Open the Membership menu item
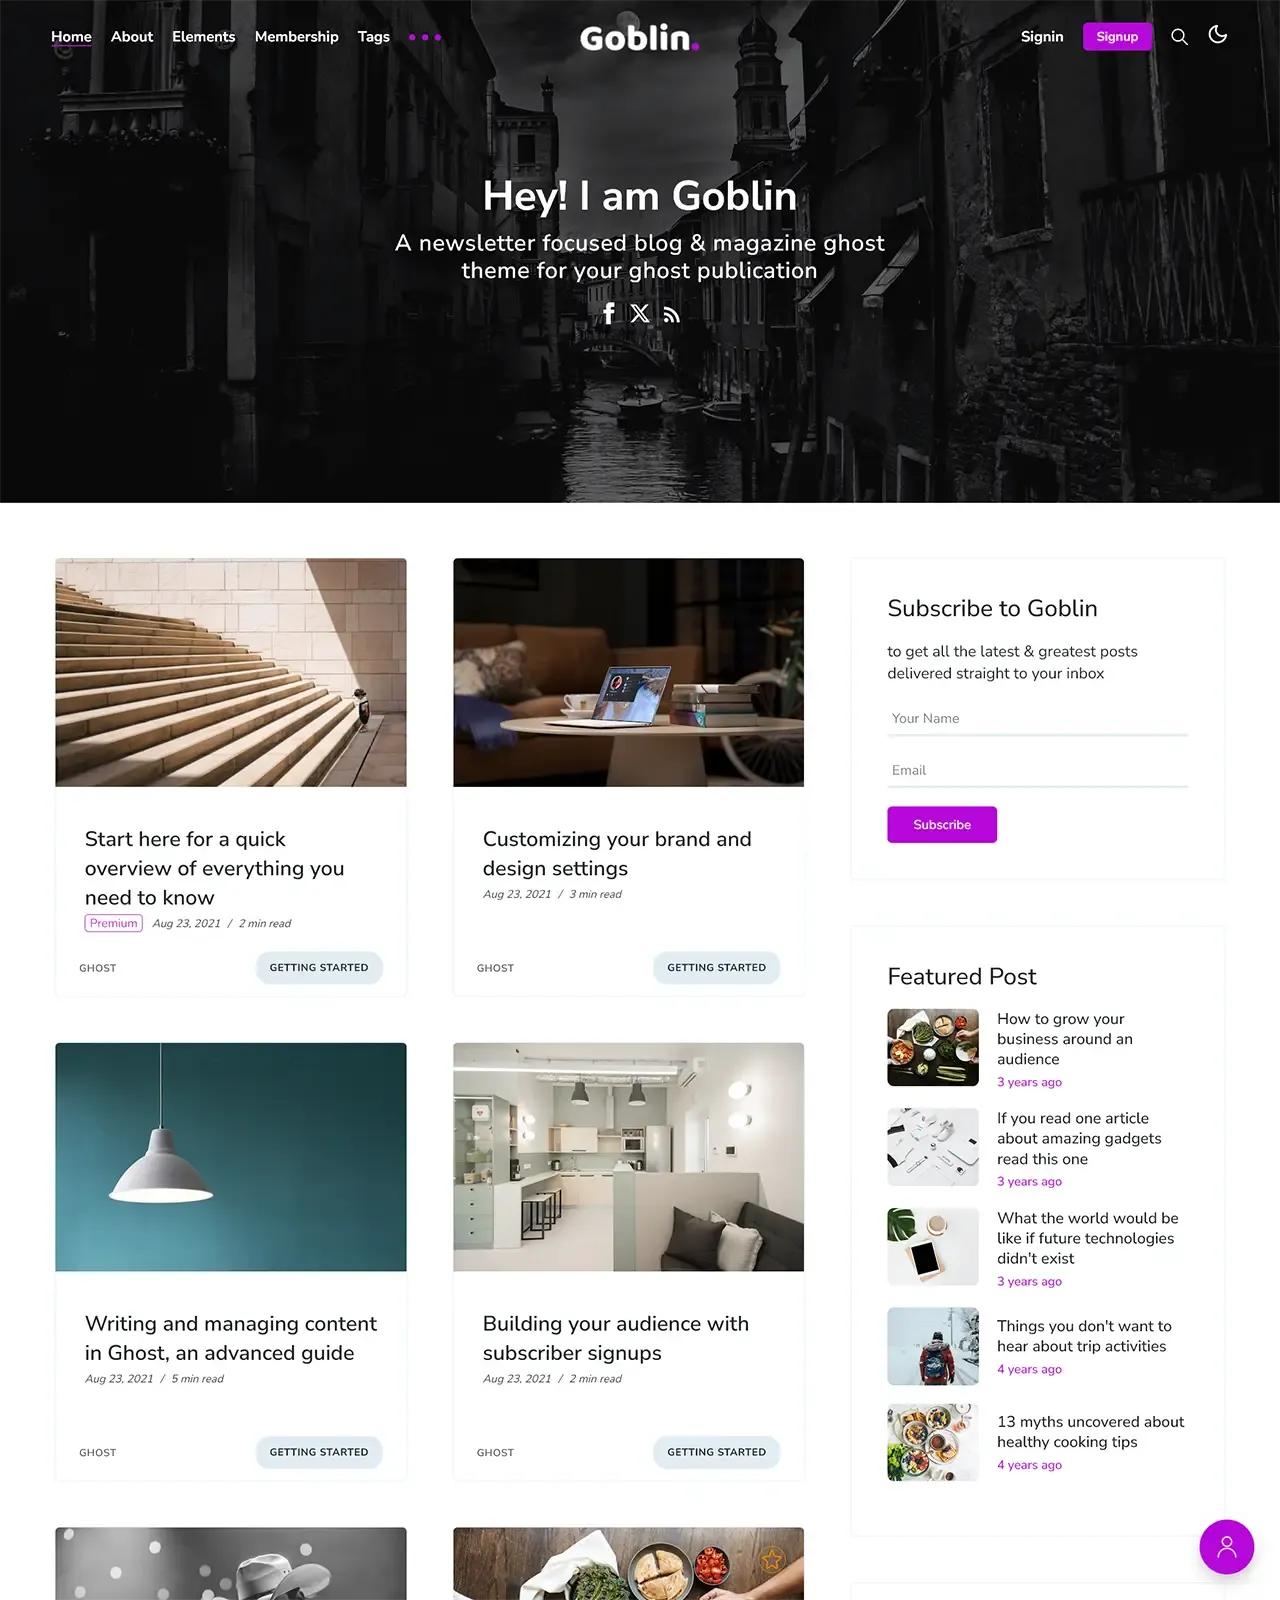 click(296, 37)
